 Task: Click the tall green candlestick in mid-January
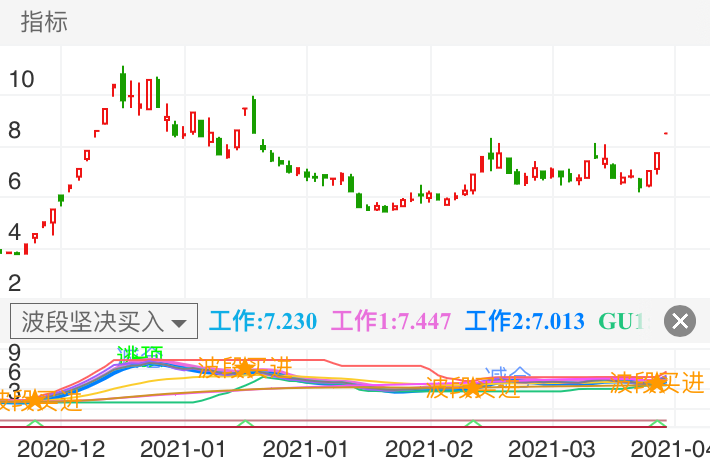pyautogui.click(x=254, y=114)
